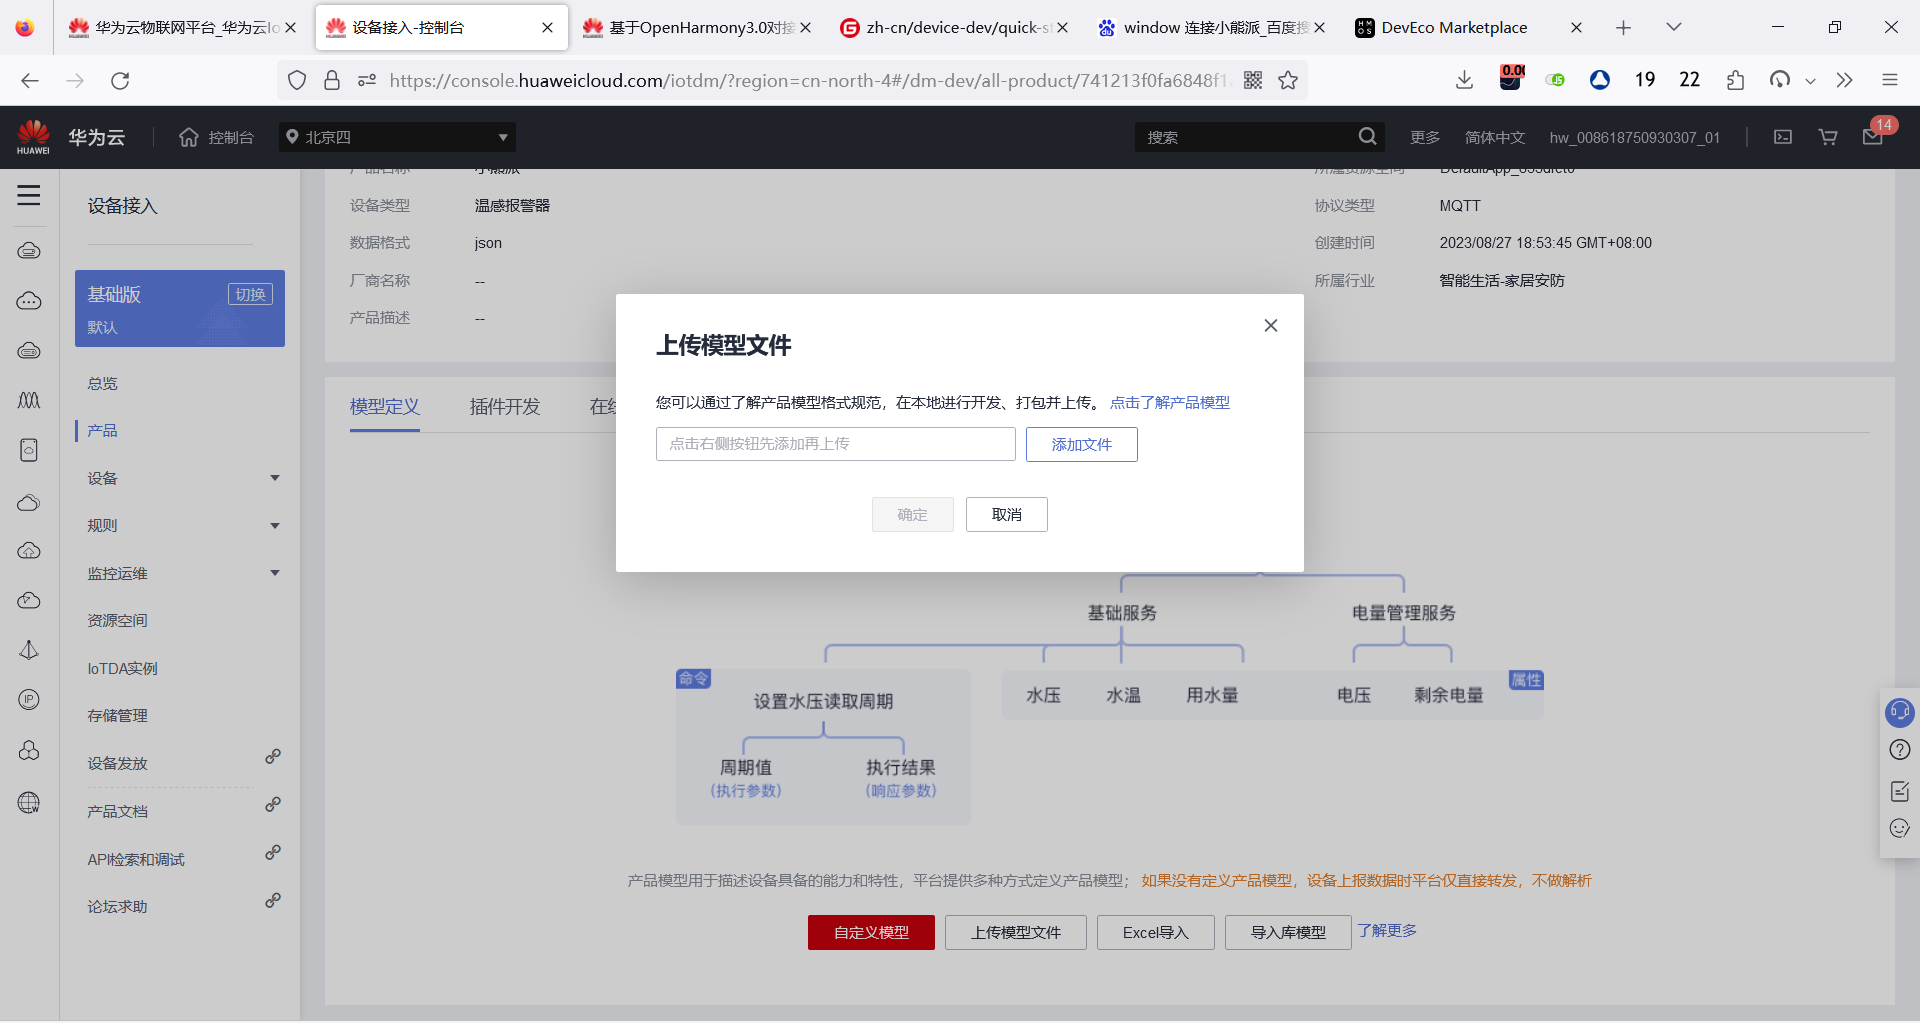Image resolution: width=1920 pixels, height=1023 pixels.
Task: Open the DevEco Marketplace browser tab
Action: point(1452,27)
